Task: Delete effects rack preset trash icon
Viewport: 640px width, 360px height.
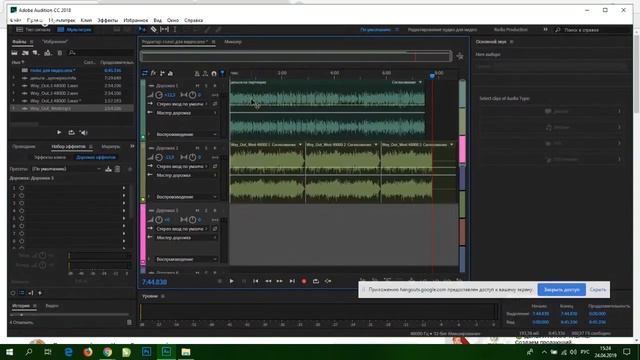Action: pos(118,169)
